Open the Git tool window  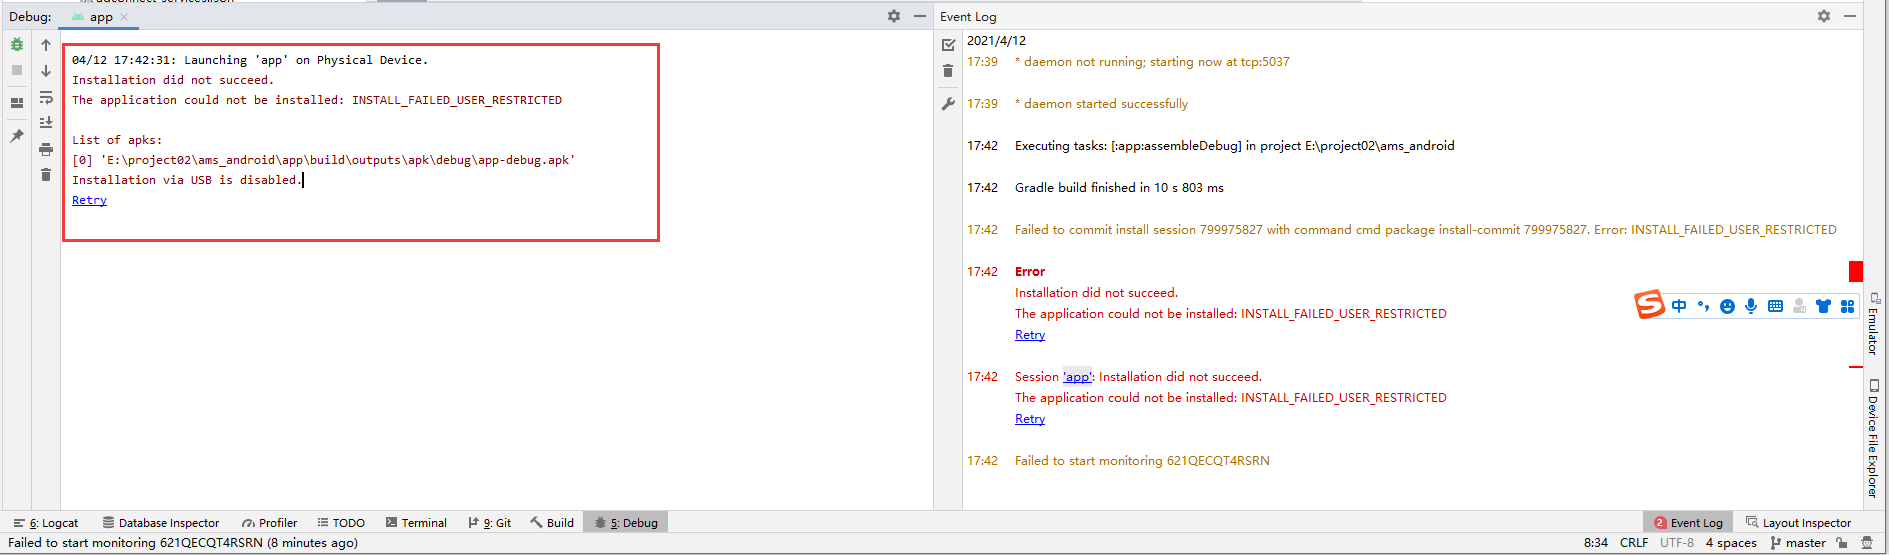pyautogui.click(x=490, y=523)
